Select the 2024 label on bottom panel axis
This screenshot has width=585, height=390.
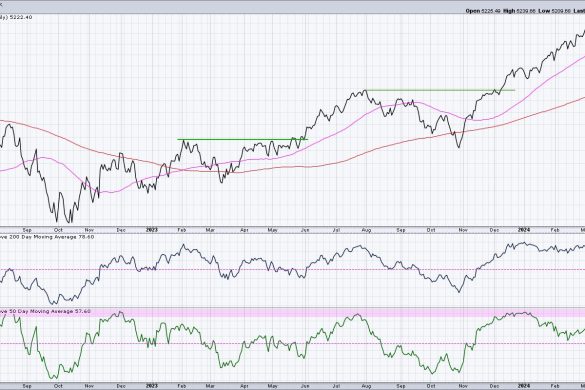(x=523, y=386)
